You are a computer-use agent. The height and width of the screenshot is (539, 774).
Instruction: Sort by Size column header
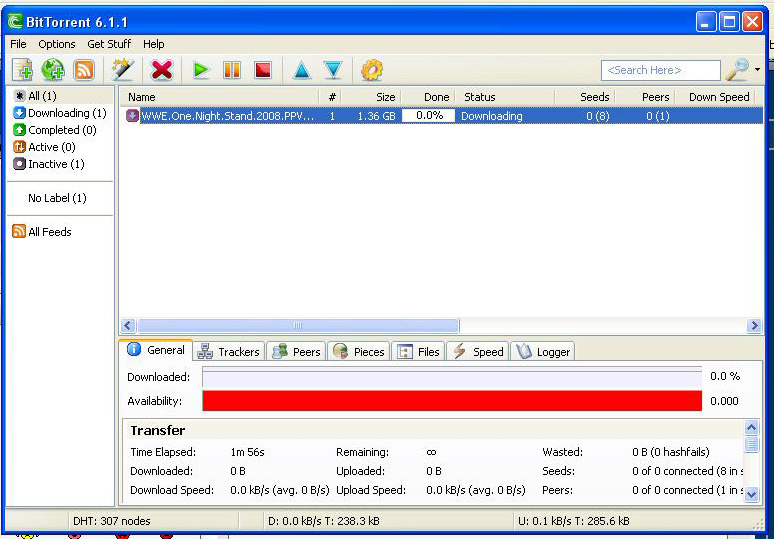pyautogui.click(x=371, y=97)
